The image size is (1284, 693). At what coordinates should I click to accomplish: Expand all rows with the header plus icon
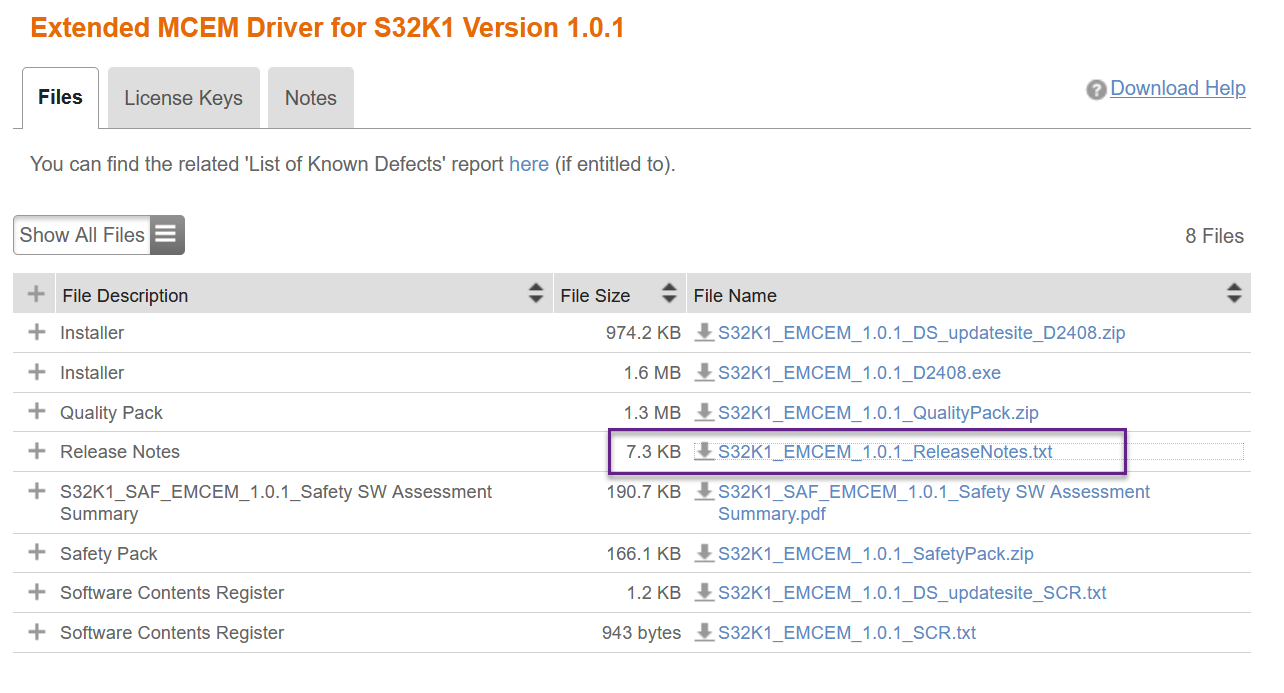[x=36, y=294]
